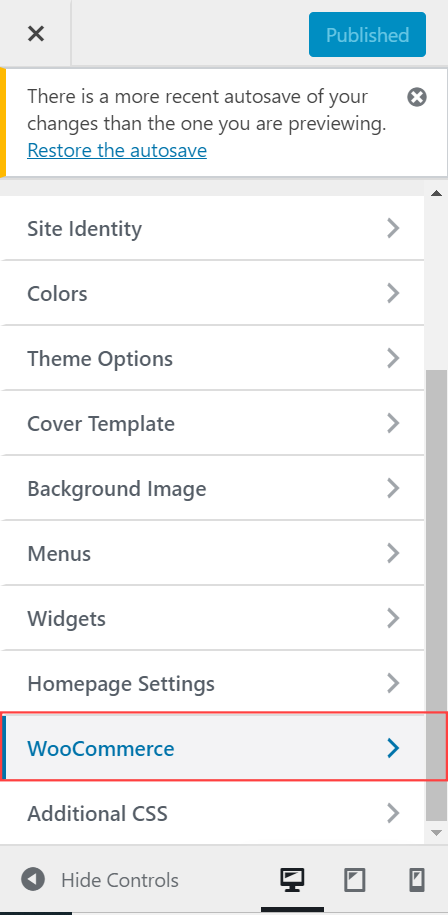This screenshot has width=448, height=915.
Task: Expand the Additional CSS chevron
Action: (394, 813)
